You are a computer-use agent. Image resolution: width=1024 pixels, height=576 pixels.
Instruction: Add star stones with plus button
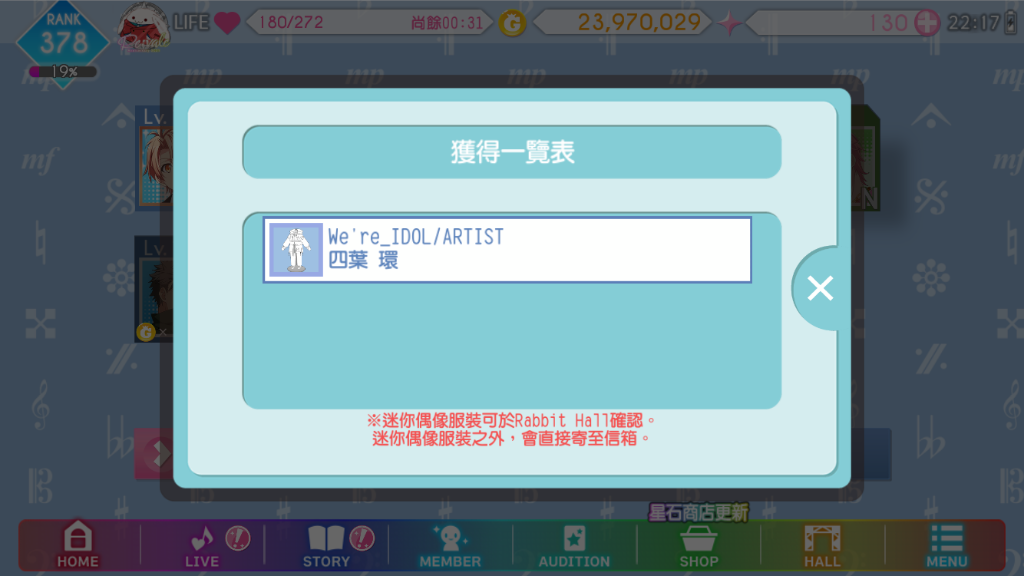(x=927, y=23)
